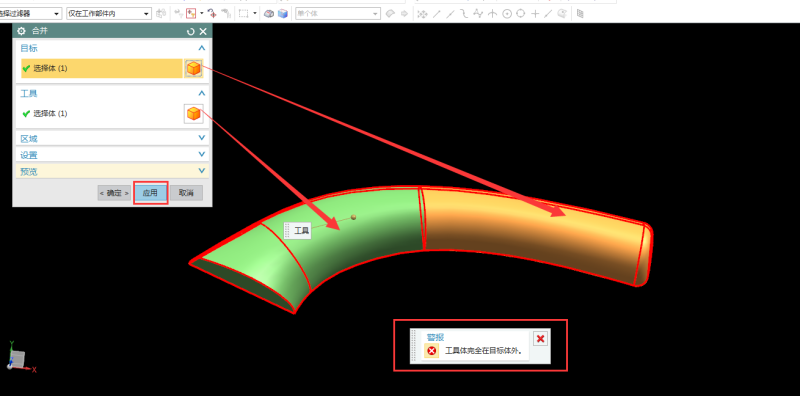Image resolution: width=800 pixels, height=396 pixels.
Task: Click the red error icon in alert
Action: pyautogui.click(x=432, y=351)
